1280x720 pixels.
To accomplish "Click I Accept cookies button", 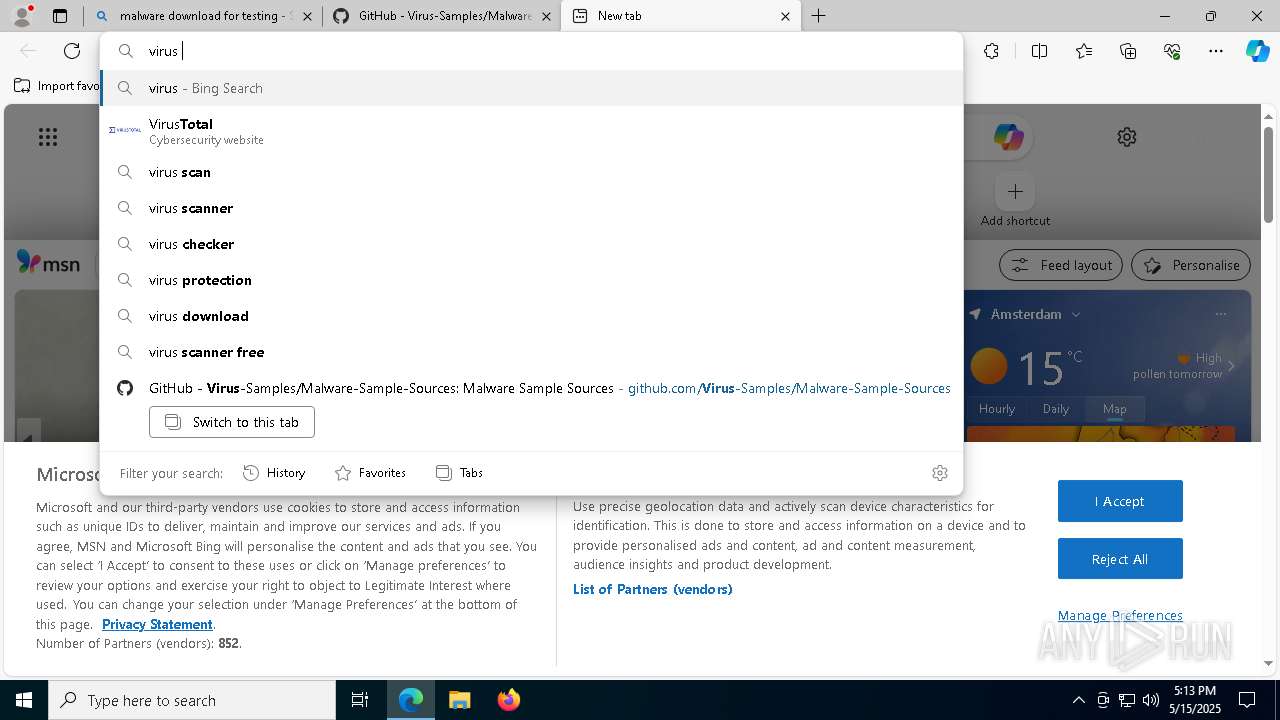I will [x=1120, y=501].
